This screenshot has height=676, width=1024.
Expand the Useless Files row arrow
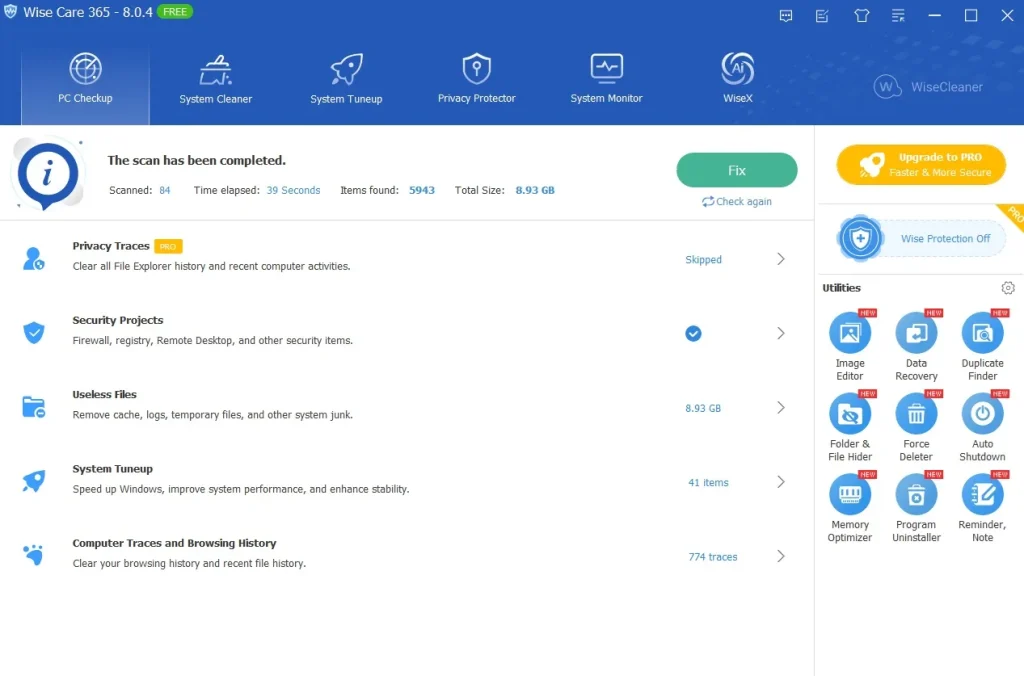[781, 408]
